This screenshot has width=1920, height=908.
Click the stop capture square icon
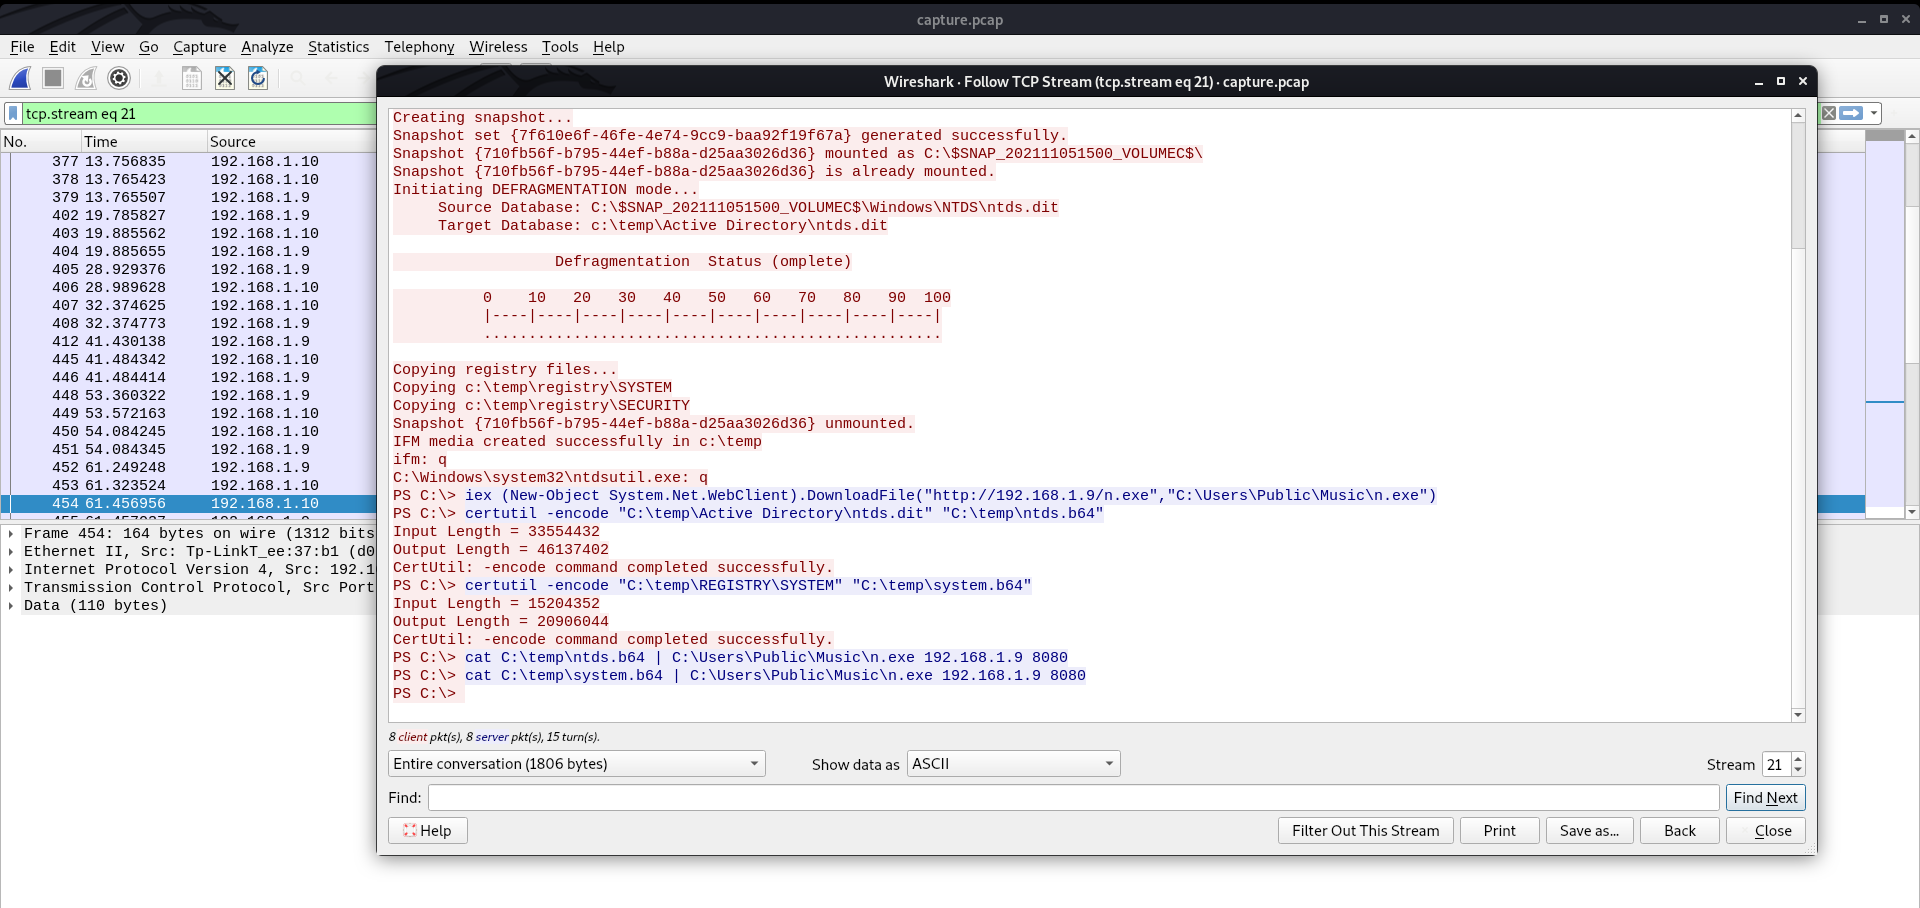[53, 78]
